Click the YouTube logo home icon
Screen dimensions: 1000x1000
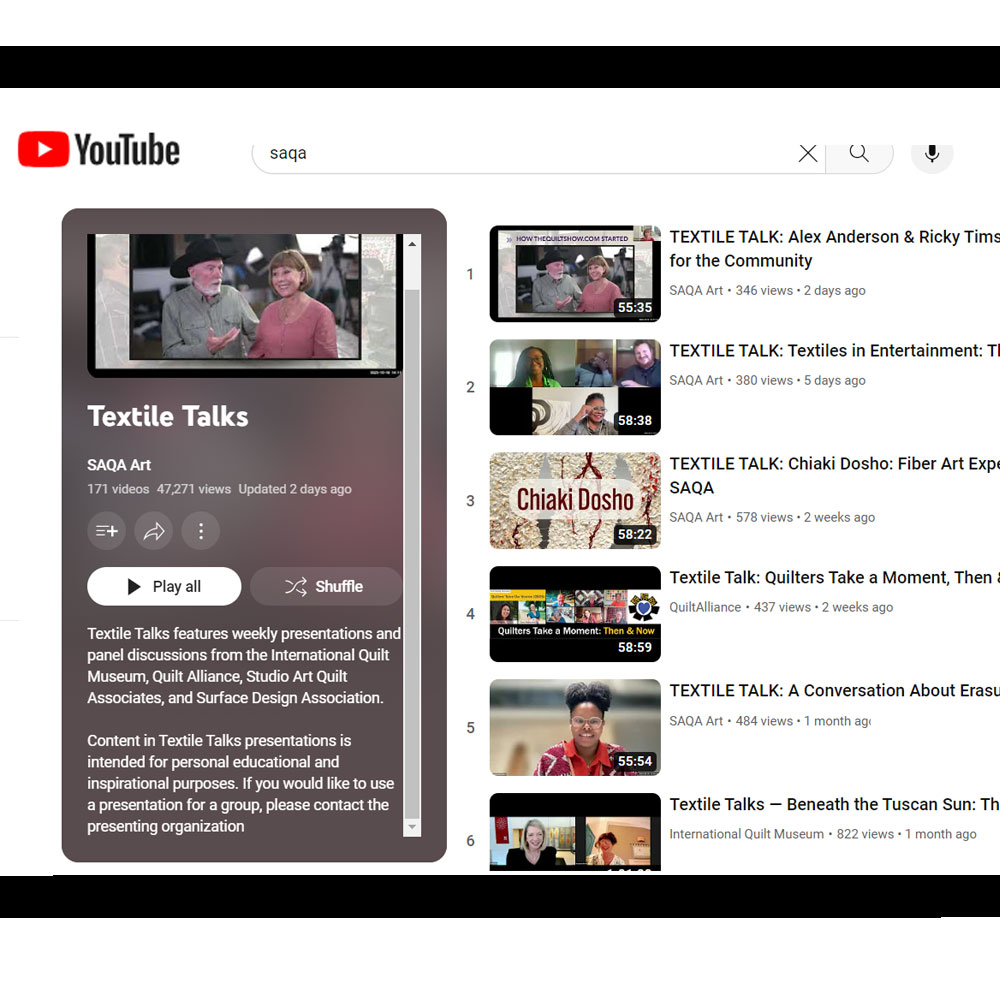click(x=98, y=150)
